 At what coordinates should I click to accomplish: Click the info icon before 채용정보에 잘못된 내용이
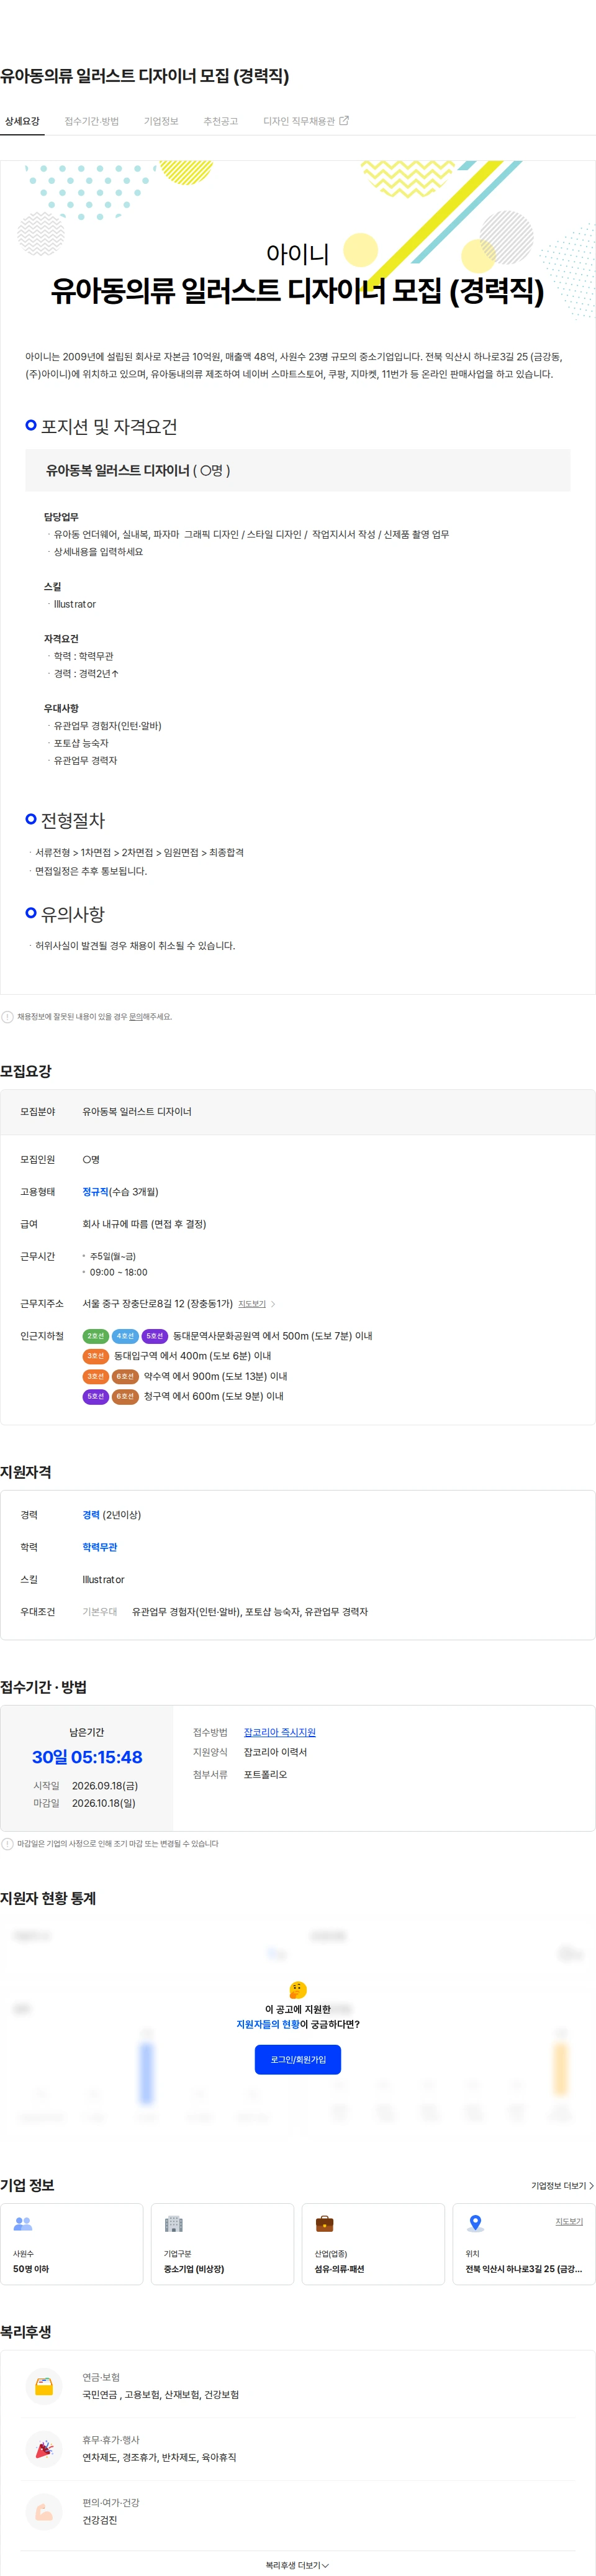click(x=8, y=1016)
